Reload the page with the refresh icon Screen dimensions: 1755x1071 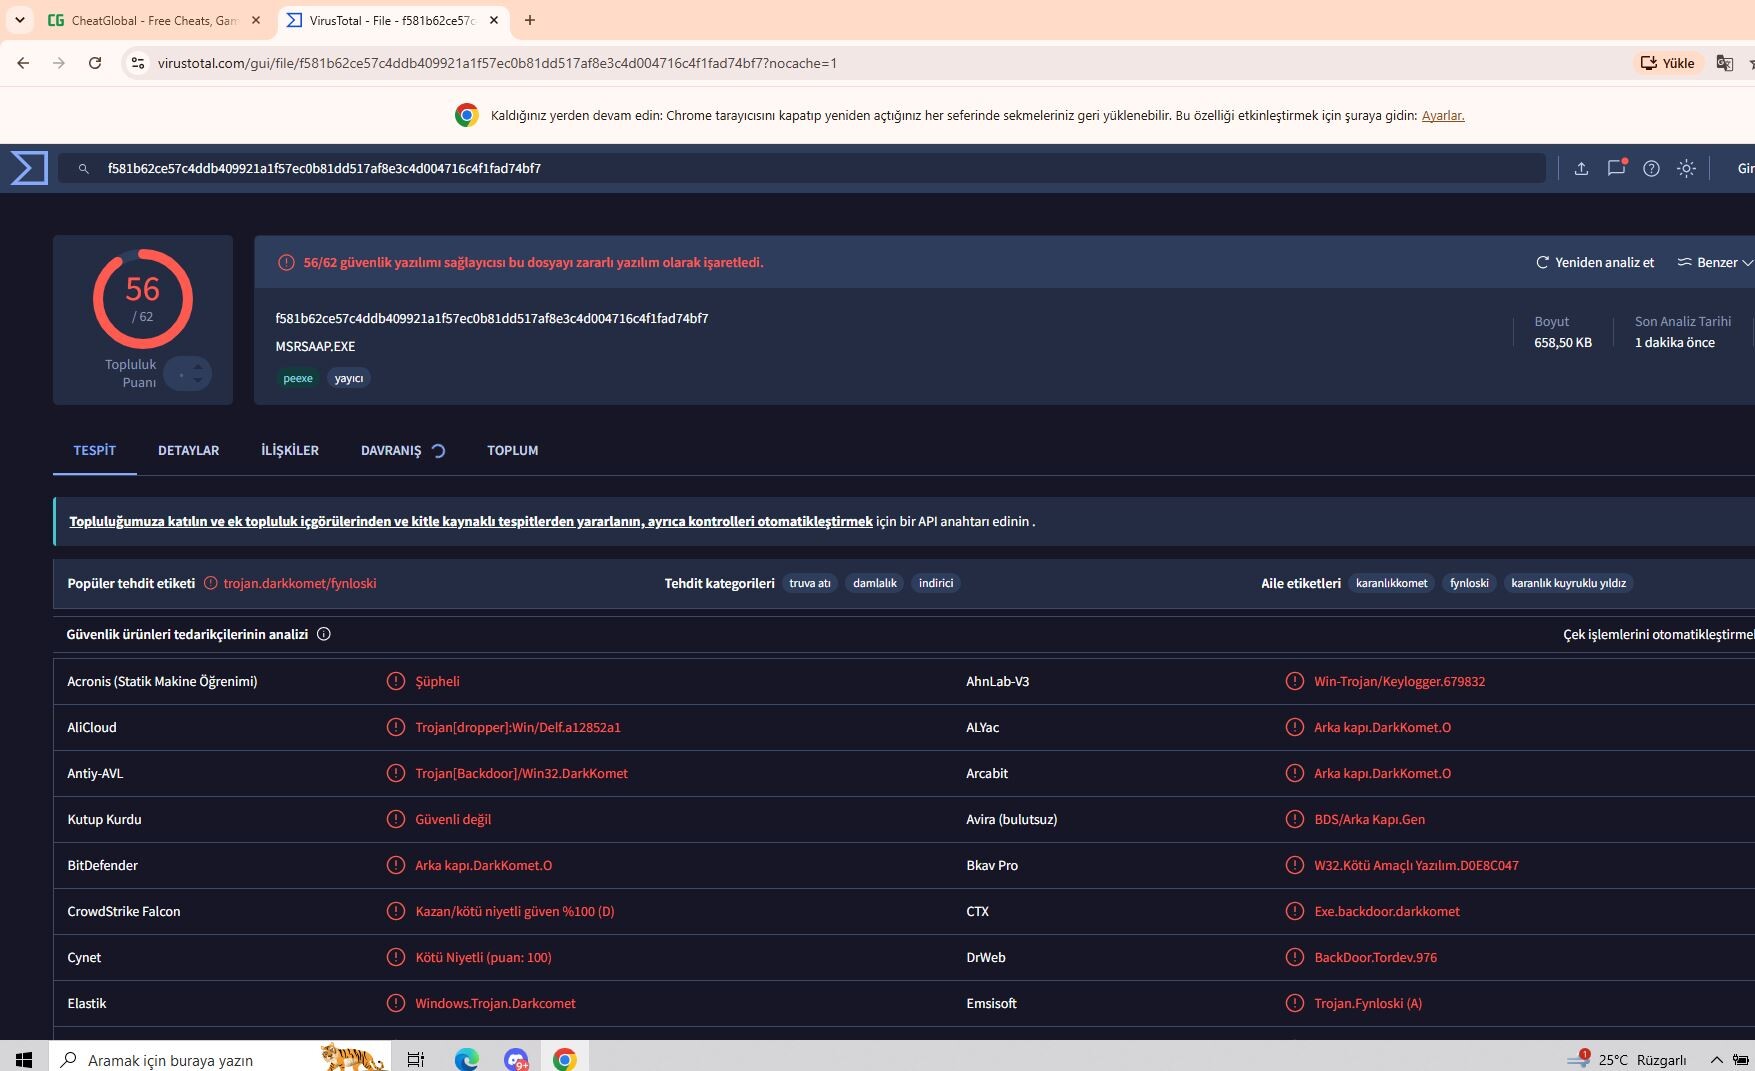click(x=95, y=63)
